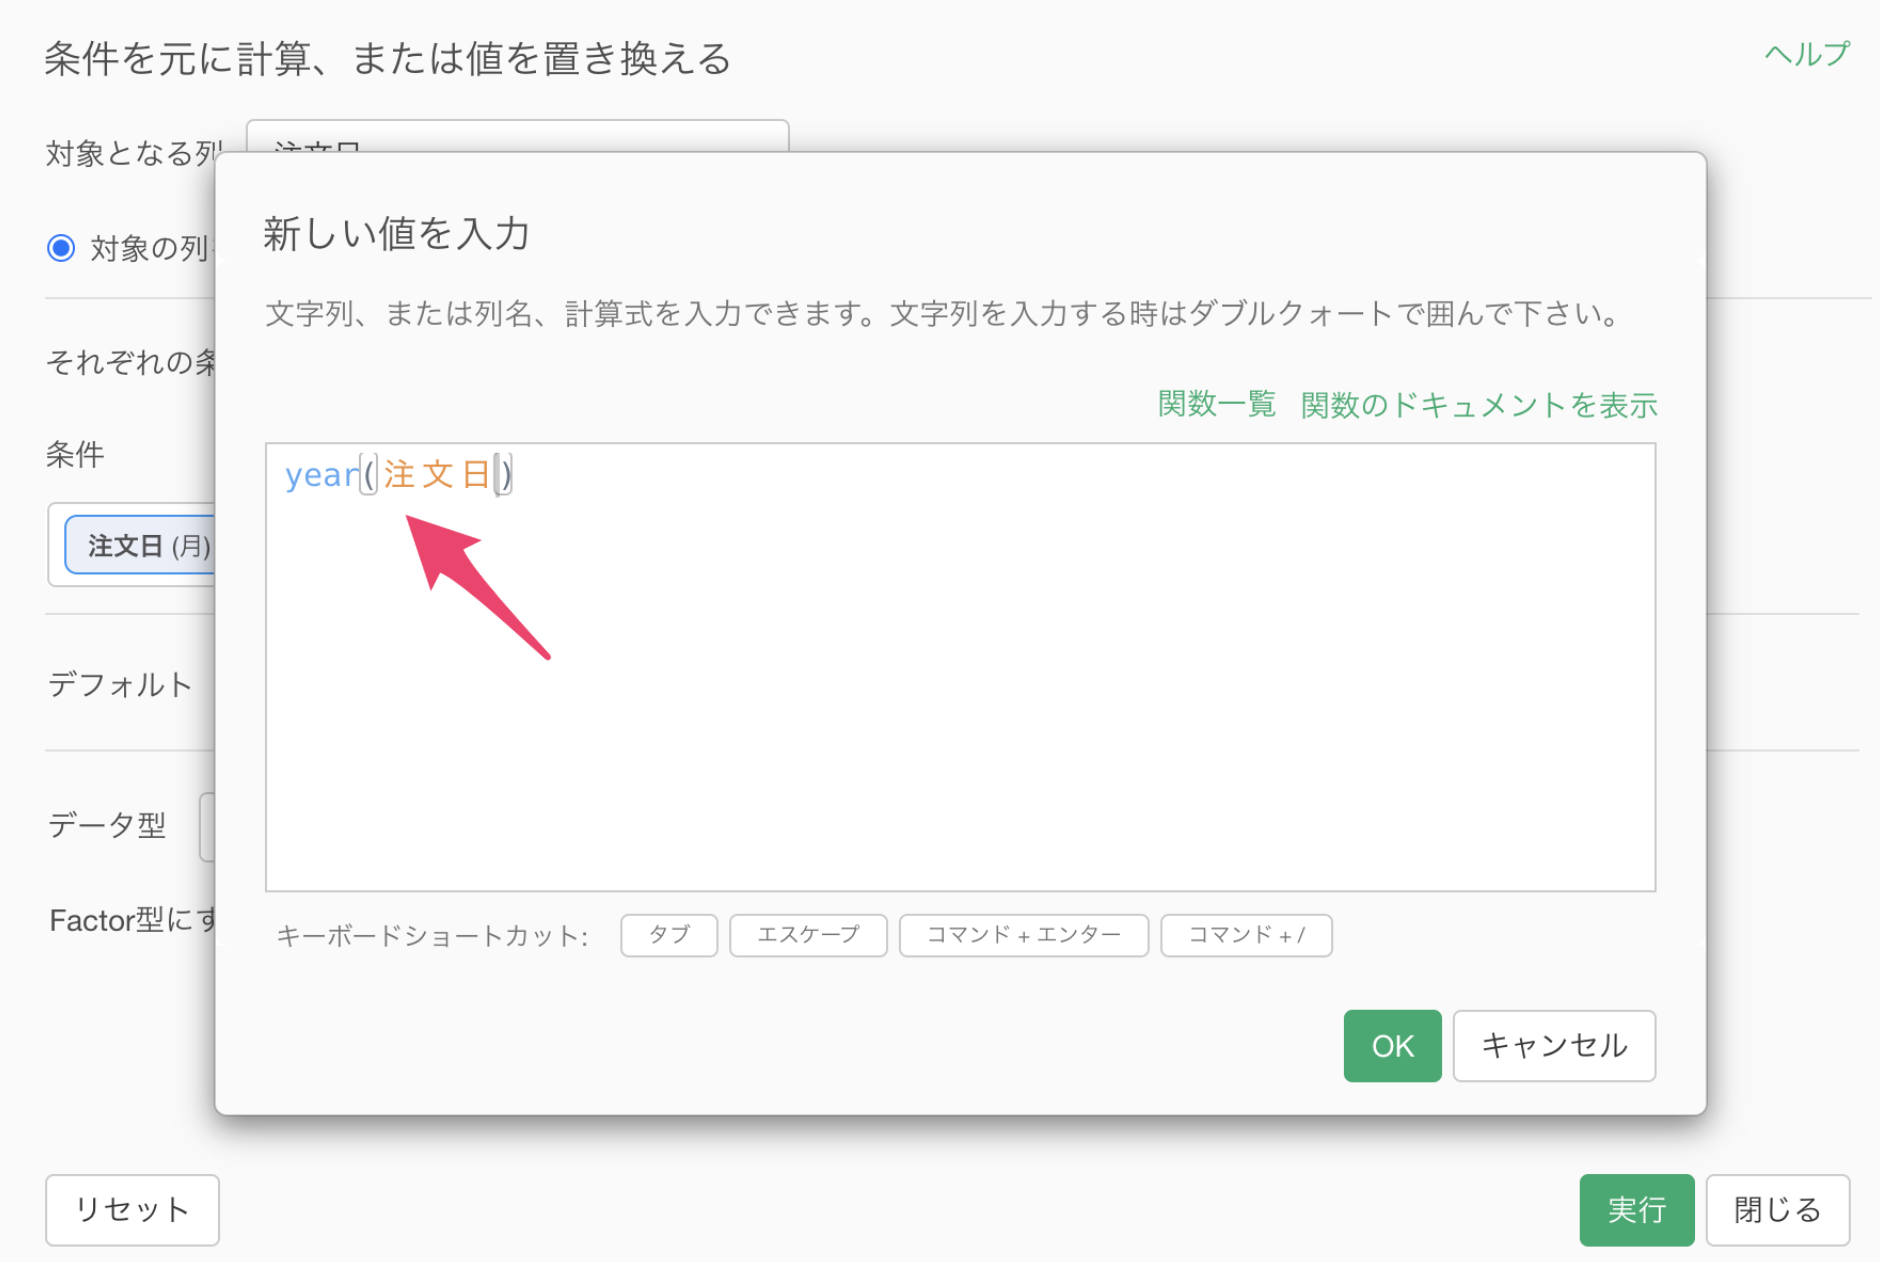Open 関数のドキュメントを表示 link

click(x=1479, y=404)
